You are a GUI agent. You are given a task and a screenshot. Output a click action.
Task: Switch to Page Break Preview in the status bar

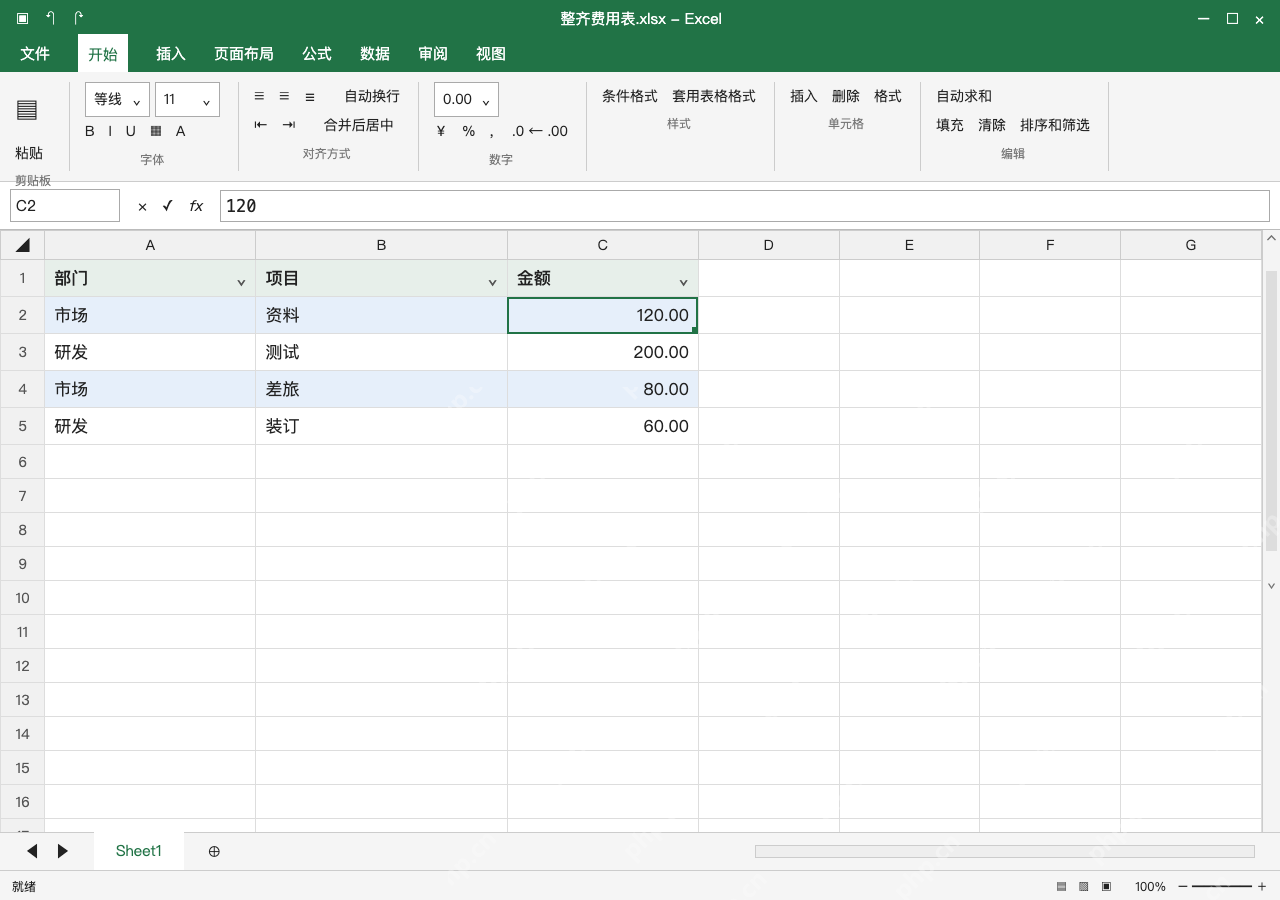tap(1106, 886)
